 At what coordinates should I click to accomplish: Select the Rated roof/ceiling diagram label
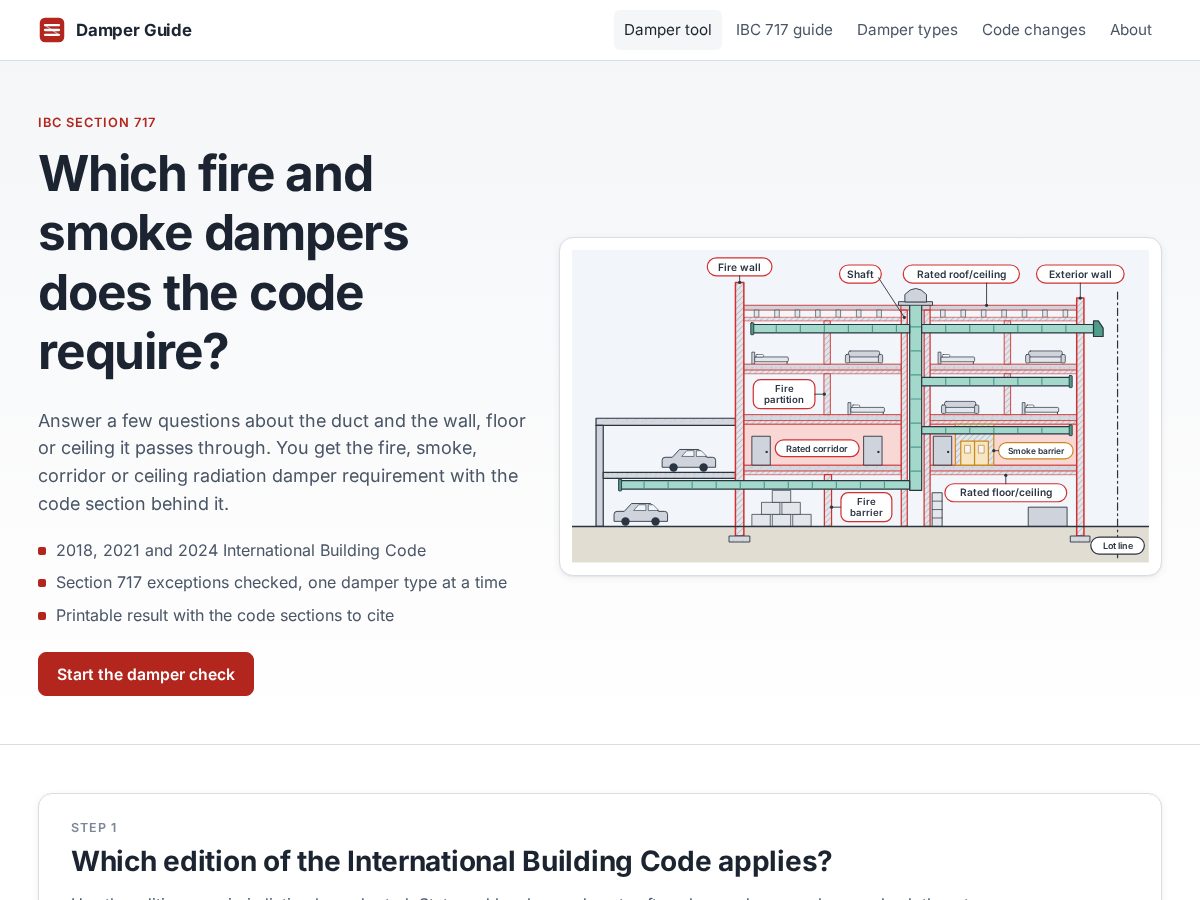pos(961,274)
